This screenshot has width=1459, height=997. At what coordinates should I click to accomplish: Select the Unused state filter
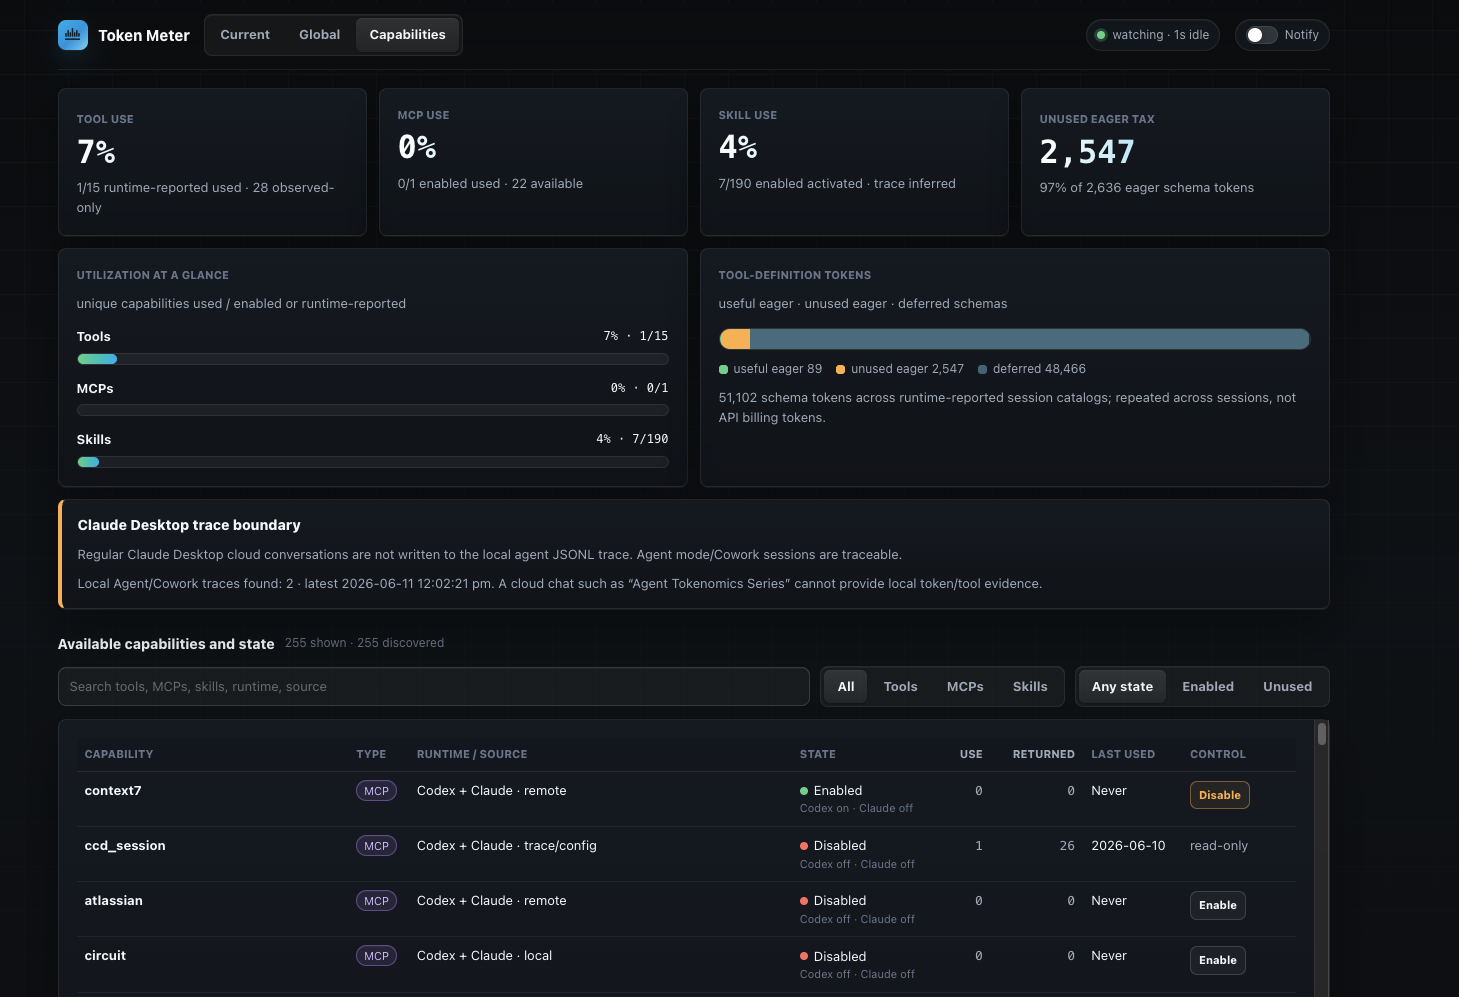tap(1287, 687)
